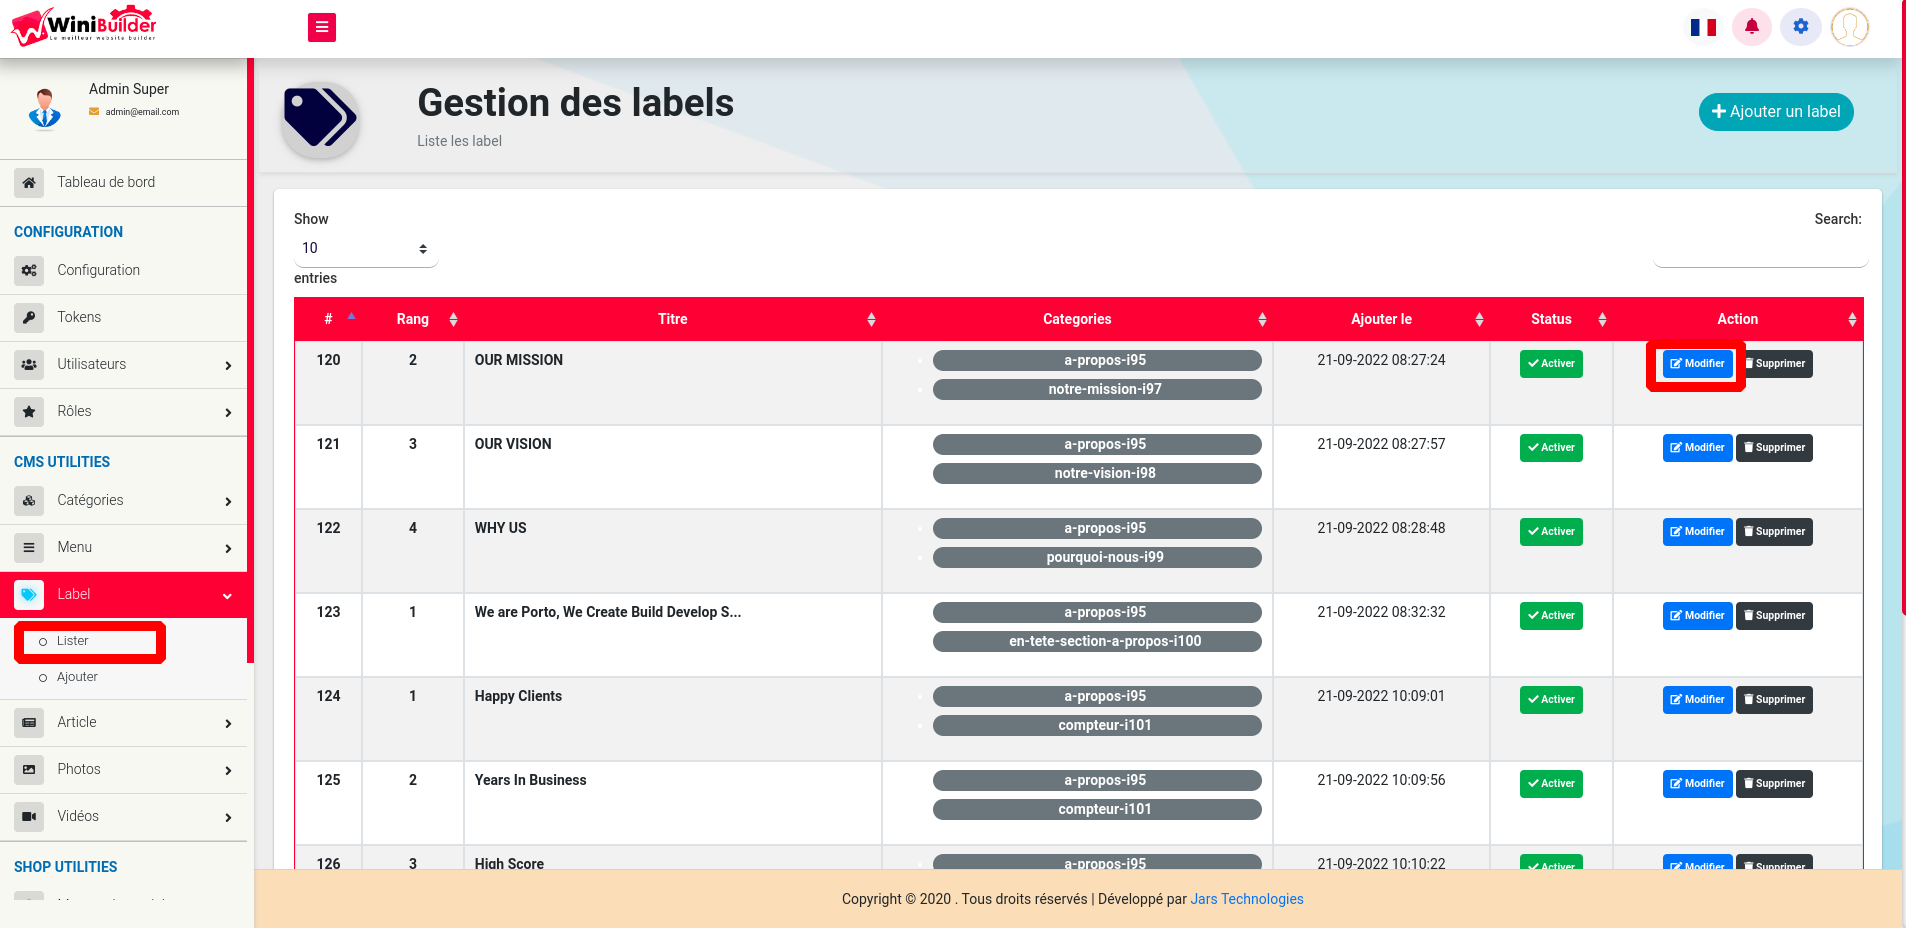Click Modifier for OUR MISSION row
Image resolution: width=1906 pixels, height=928 pixels.
[1697, 364]
